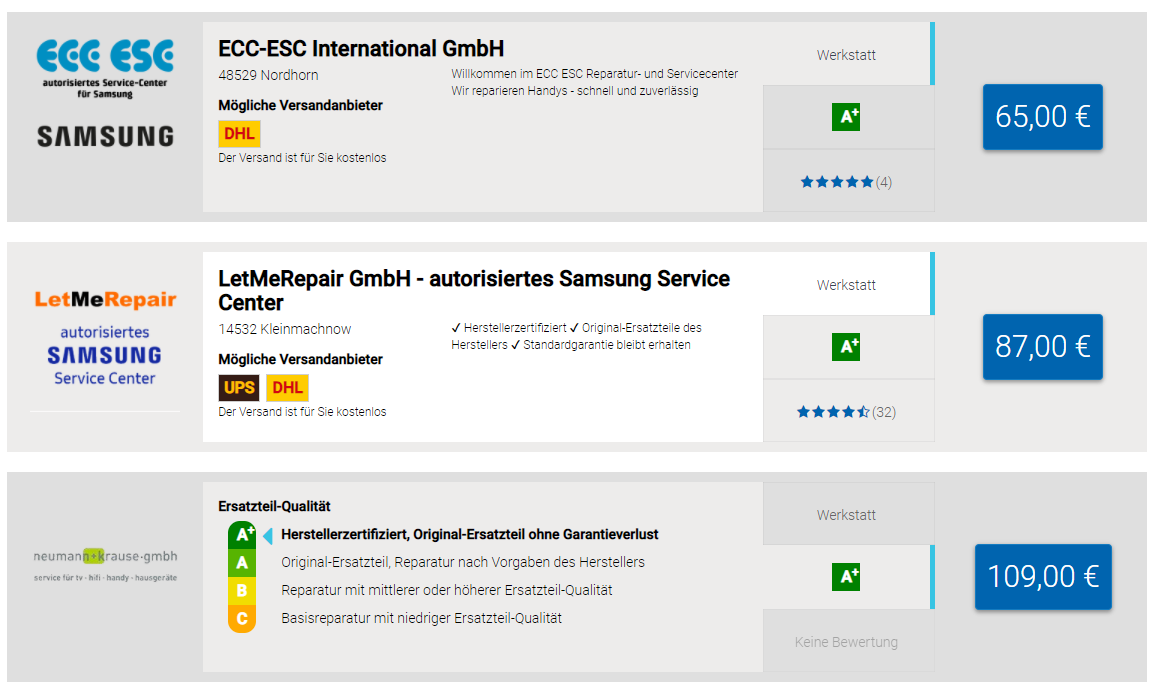This screenshot has height=688, width=1152.
Task: Select Werkstatt tab in LetMeRepair row
Action: (x=846, y=285)
